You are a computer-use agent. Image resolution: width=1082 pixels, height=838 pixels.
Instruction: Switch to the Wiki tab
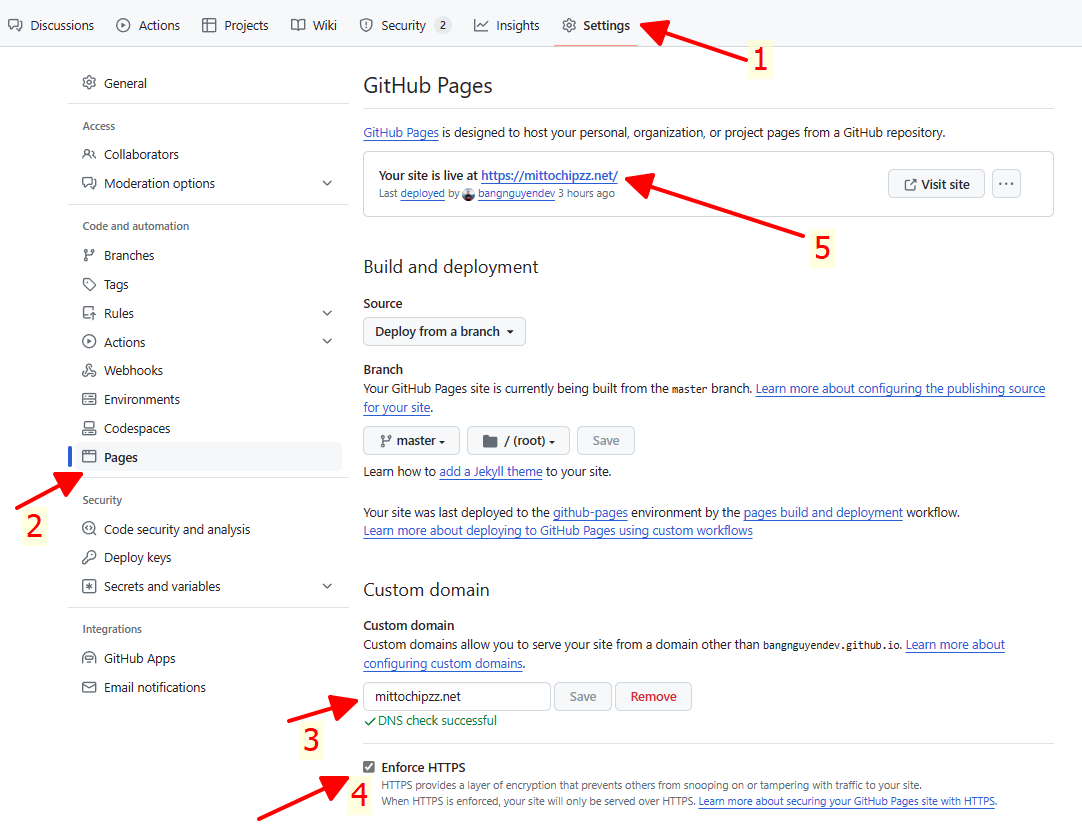[x=314, y=26]
